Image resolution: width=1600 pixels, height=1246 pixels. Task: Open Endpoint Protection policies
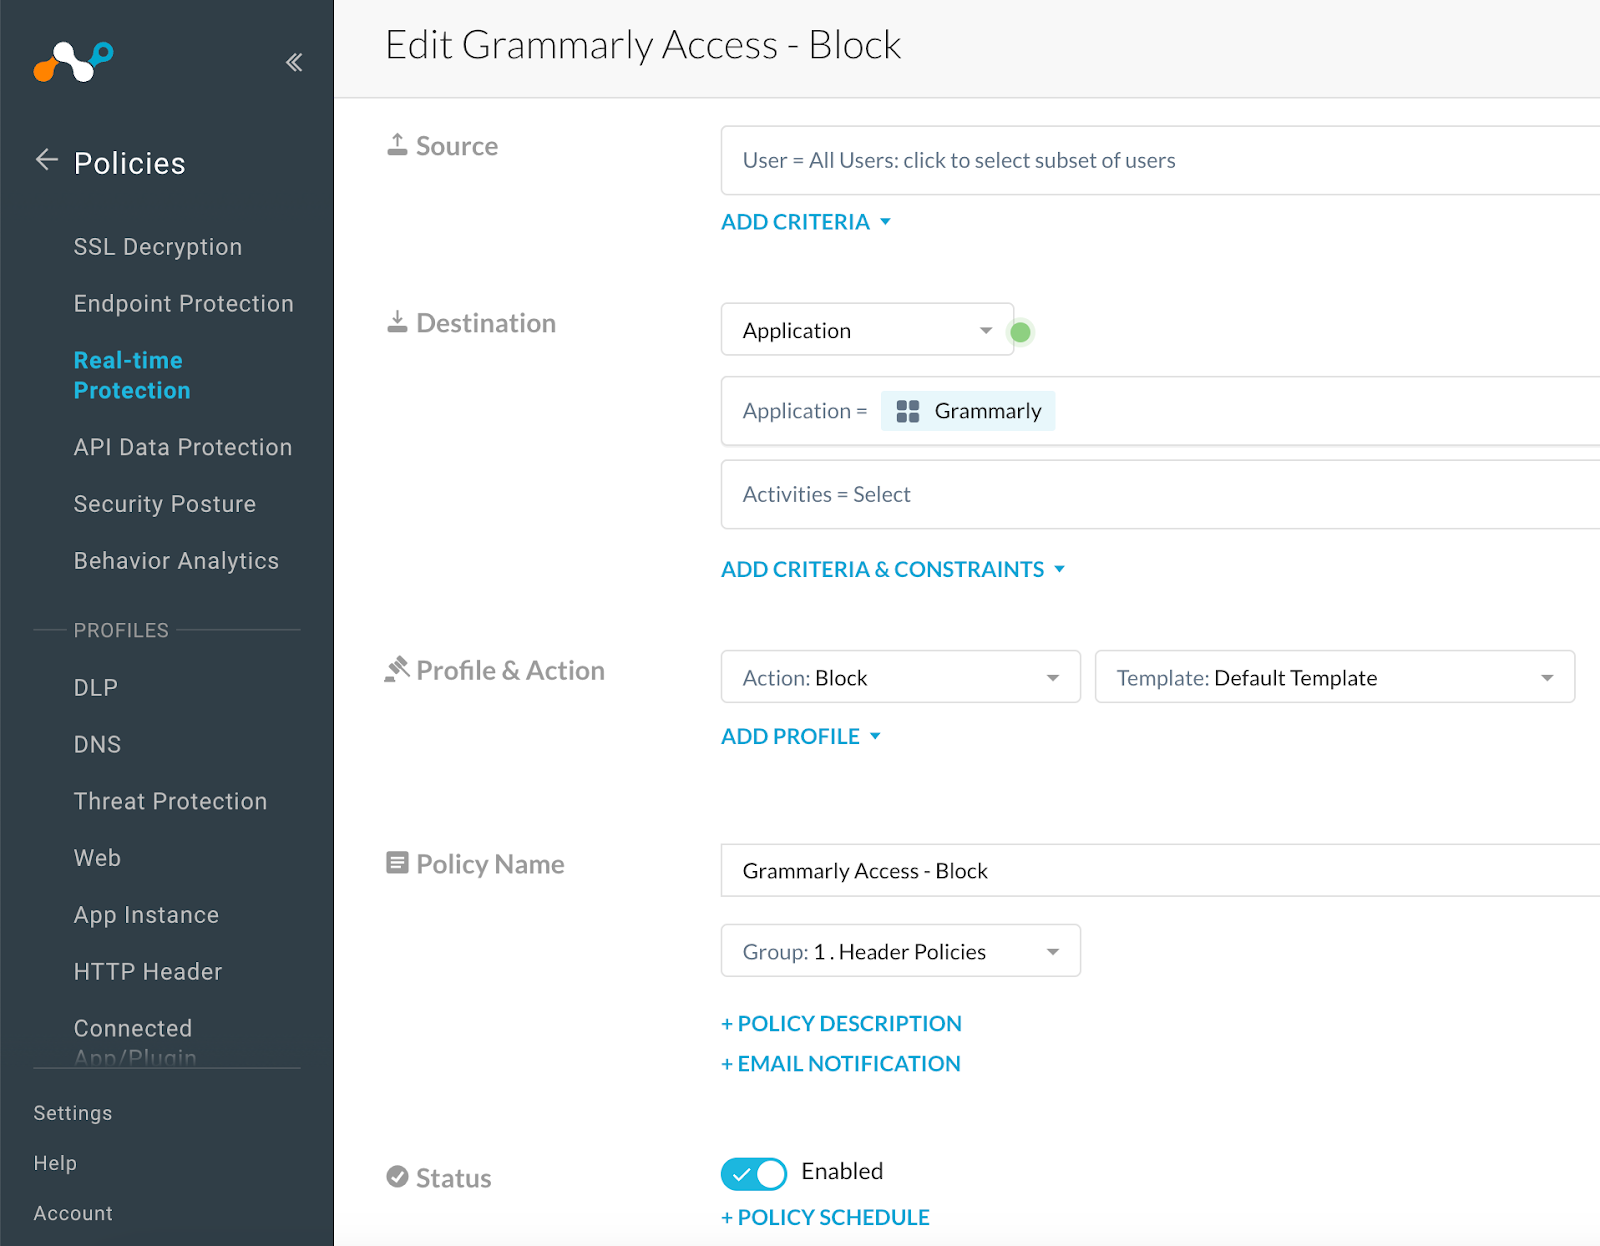(184, 304)
